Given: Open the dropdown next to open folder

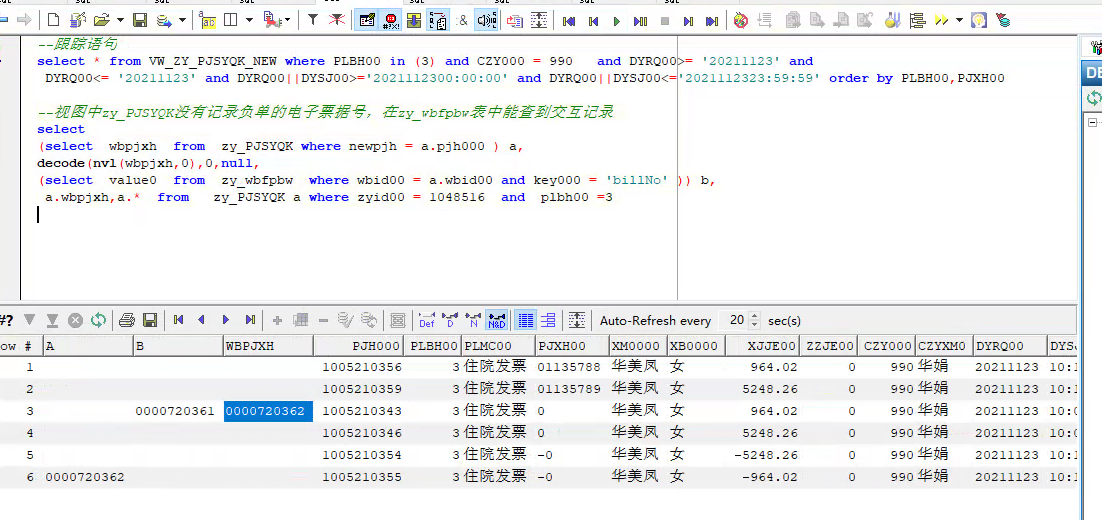Looking at the screenshot, I should [x=119, y=20].
